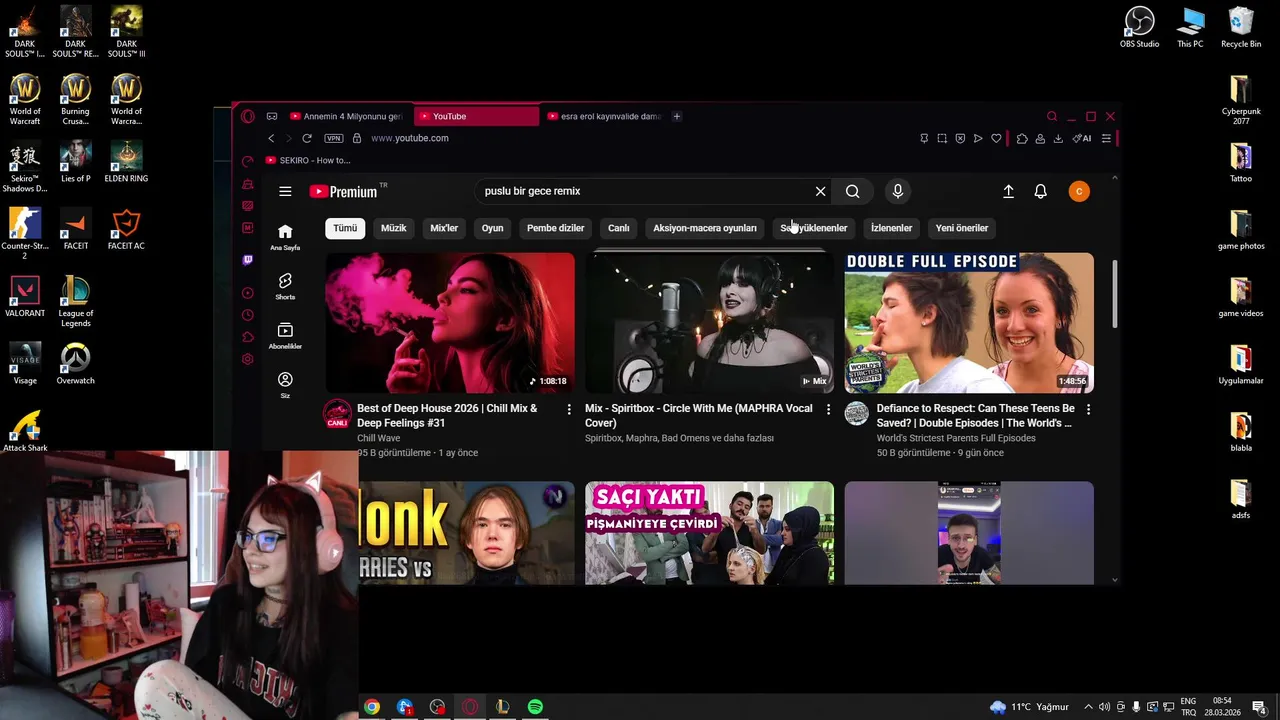Image resolution: width=1280 pixels, height=720 pixels.
Task: Go back in browser history
Action: pos(271,138)
